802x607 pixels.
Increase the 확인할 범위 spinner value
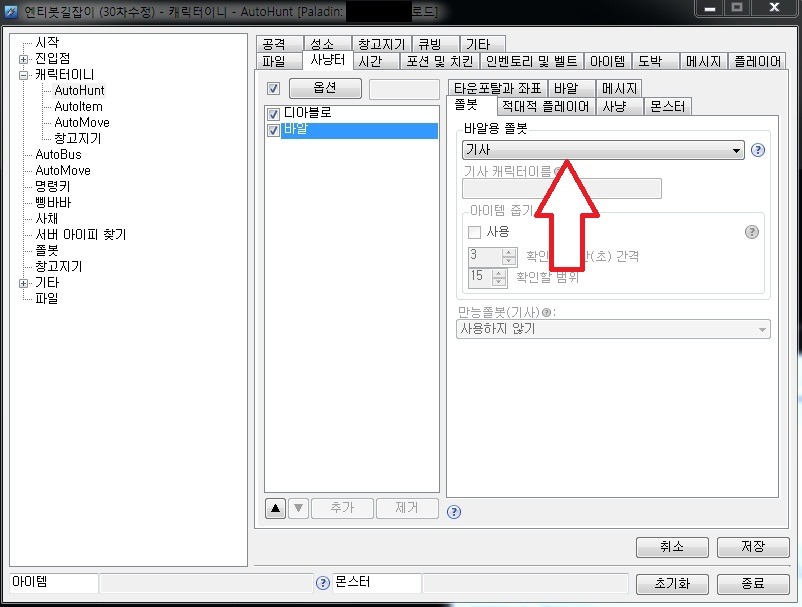pos(499,273)
